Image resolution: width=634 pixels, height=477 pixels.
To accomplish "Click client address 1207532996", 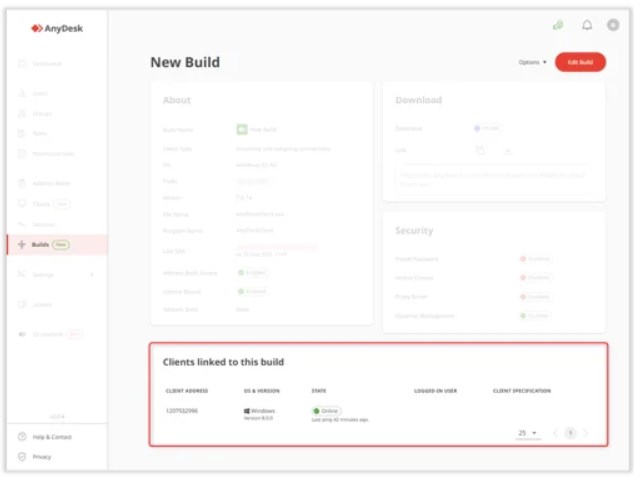I will [182, 411].
